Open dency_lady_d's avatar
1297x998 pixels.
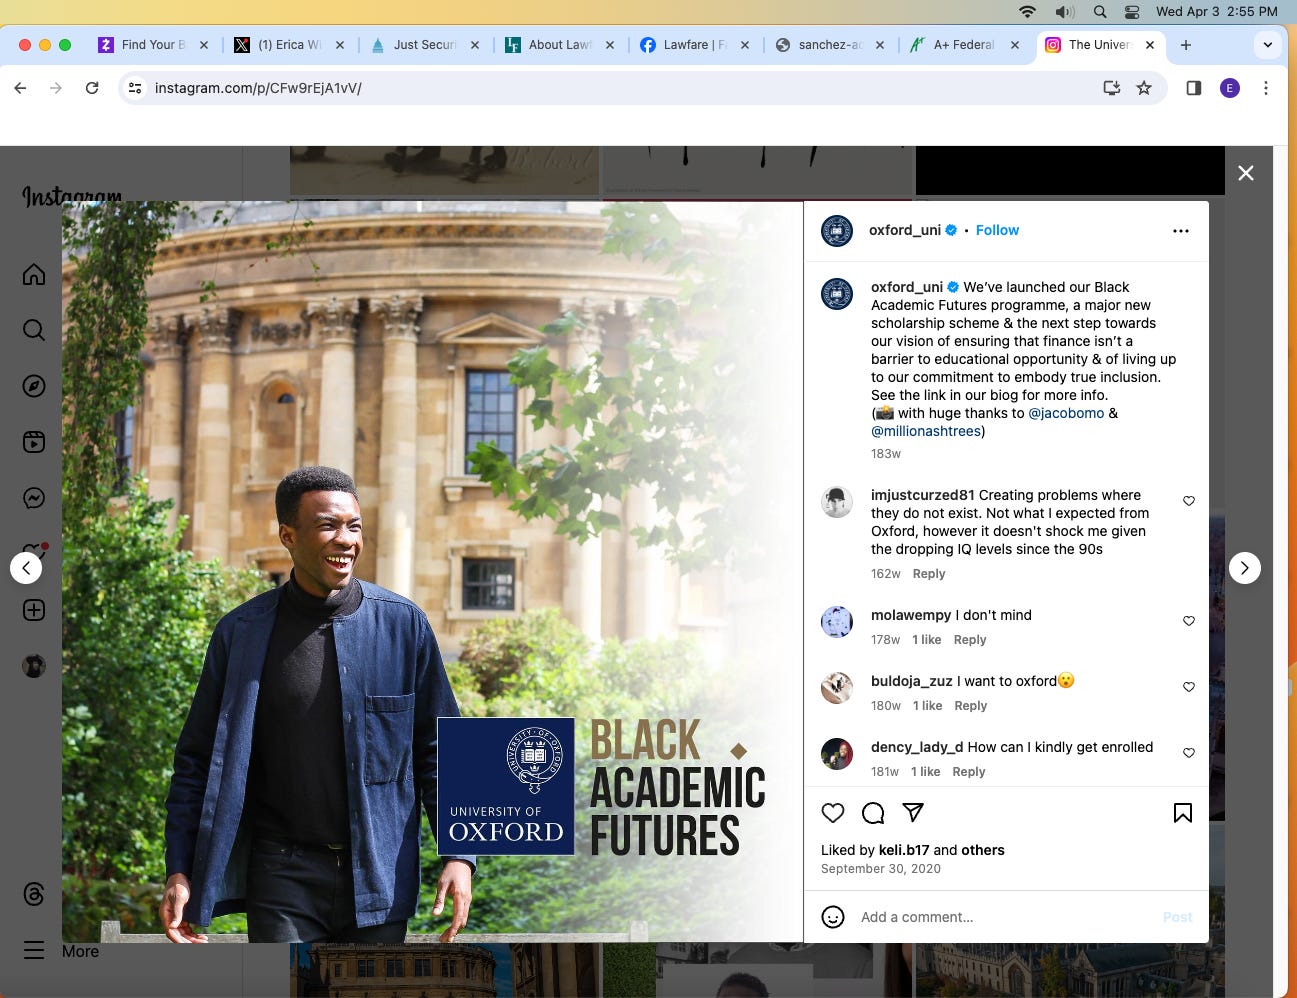837,754
